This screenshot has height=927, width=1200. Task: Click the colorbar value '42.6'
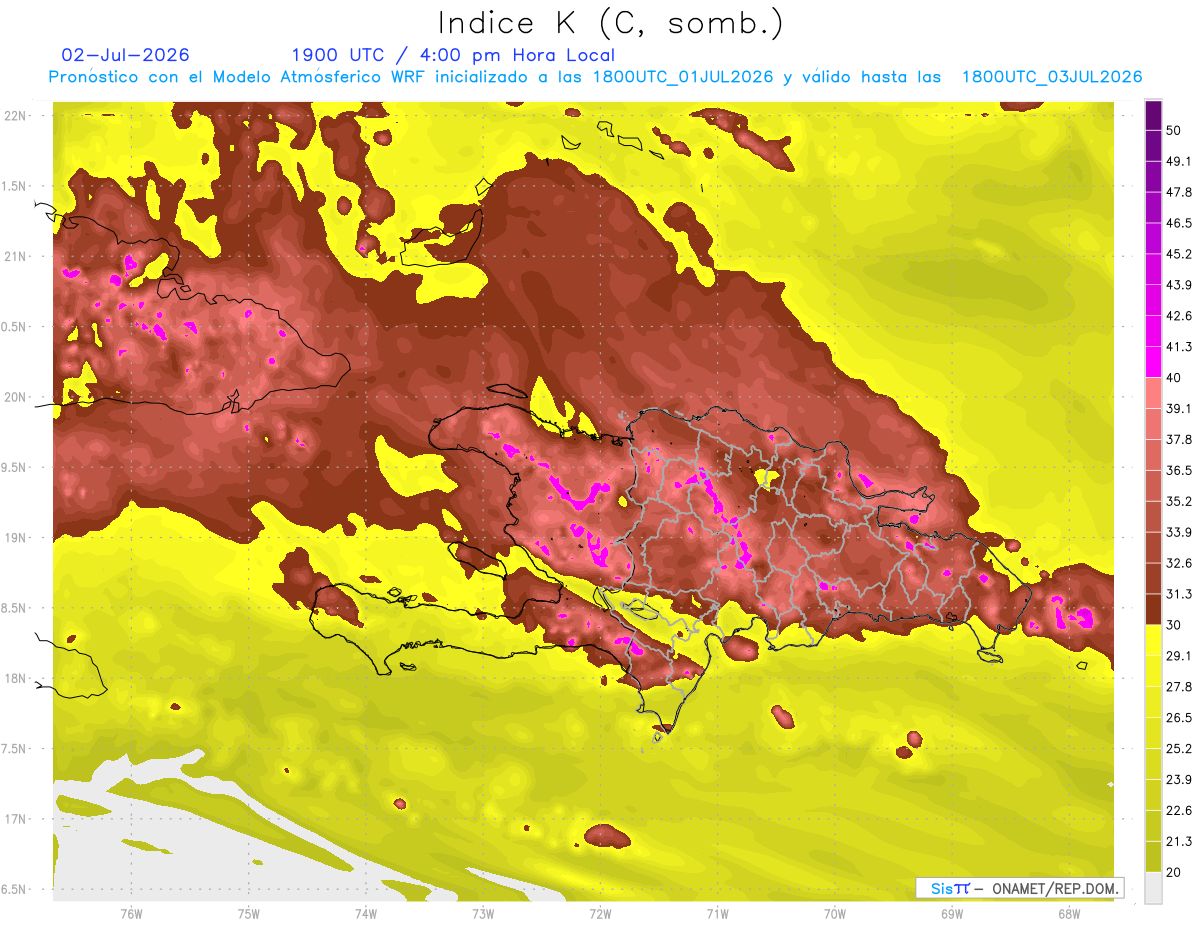point(1179,316)
